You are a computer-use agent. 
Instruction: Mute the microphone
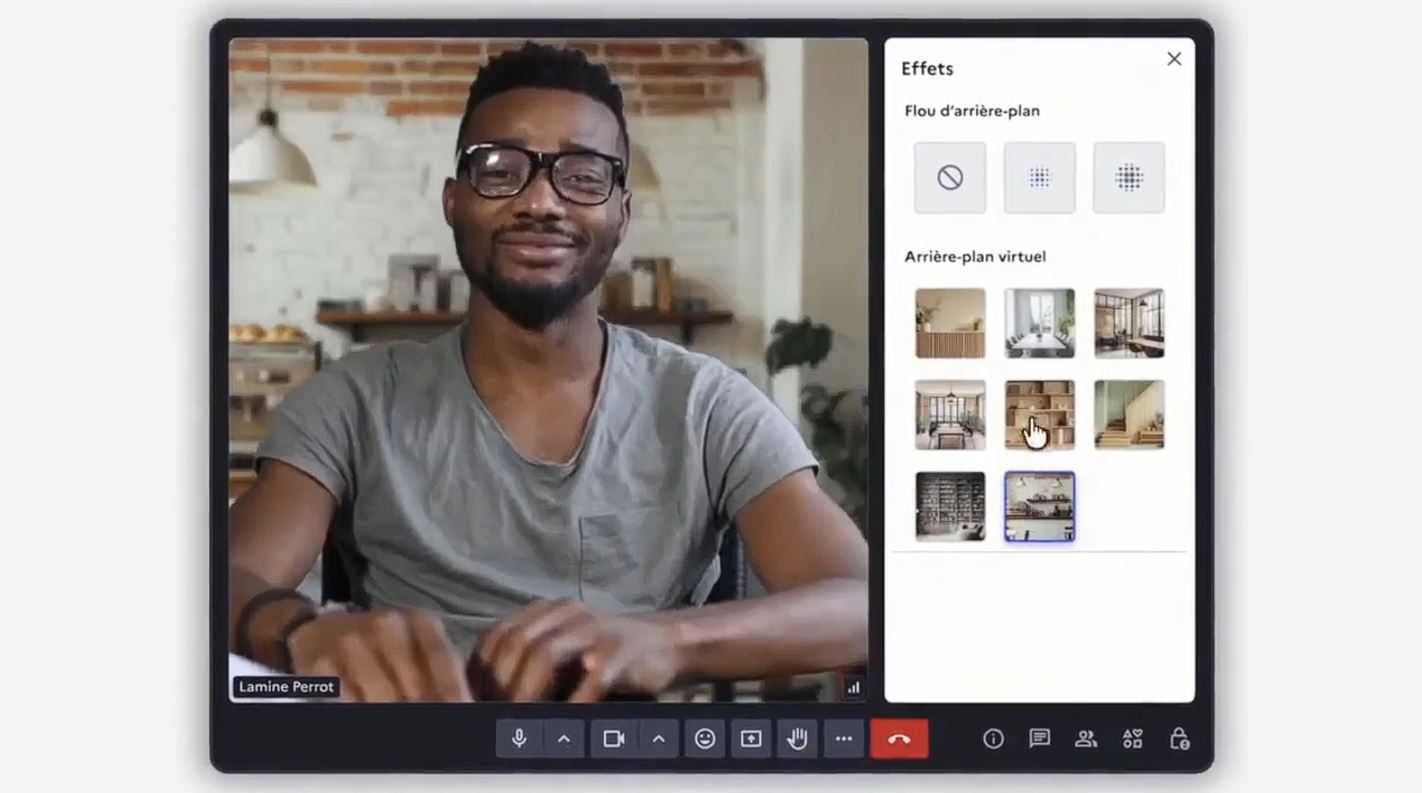click(x=519, y=739)
